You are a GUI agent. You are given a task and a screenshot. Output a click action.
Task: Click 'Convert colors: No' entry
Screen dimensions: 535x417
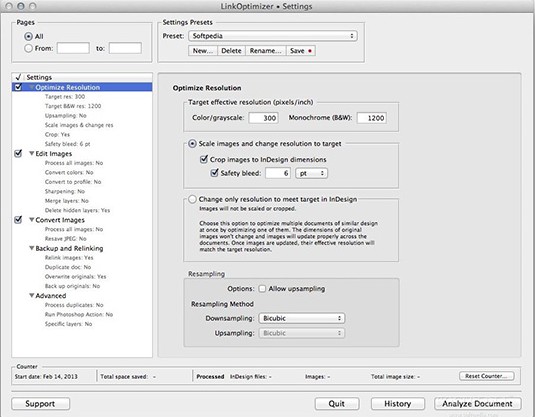click(69, 172)
